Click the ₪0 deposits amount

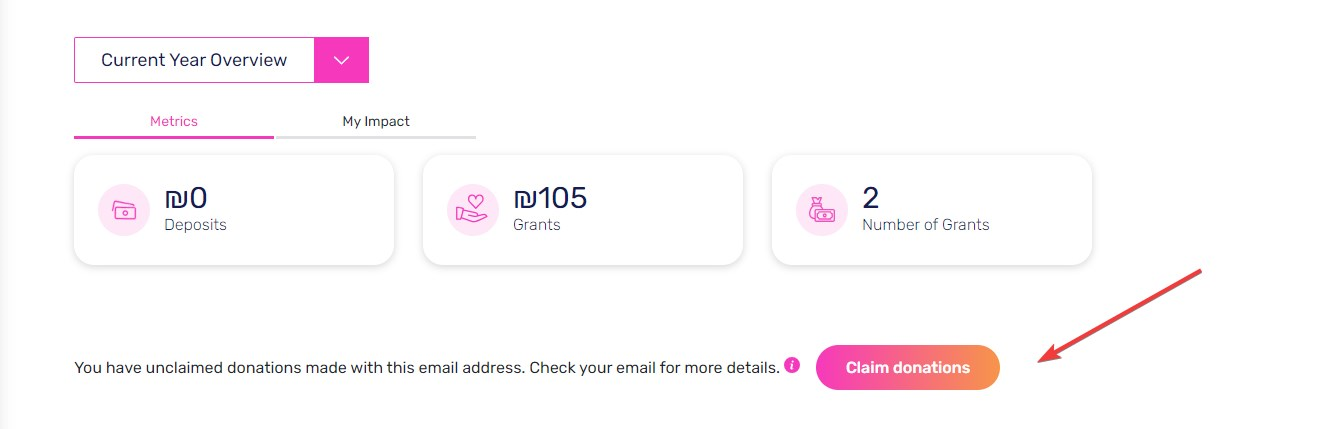coord(186,198)
